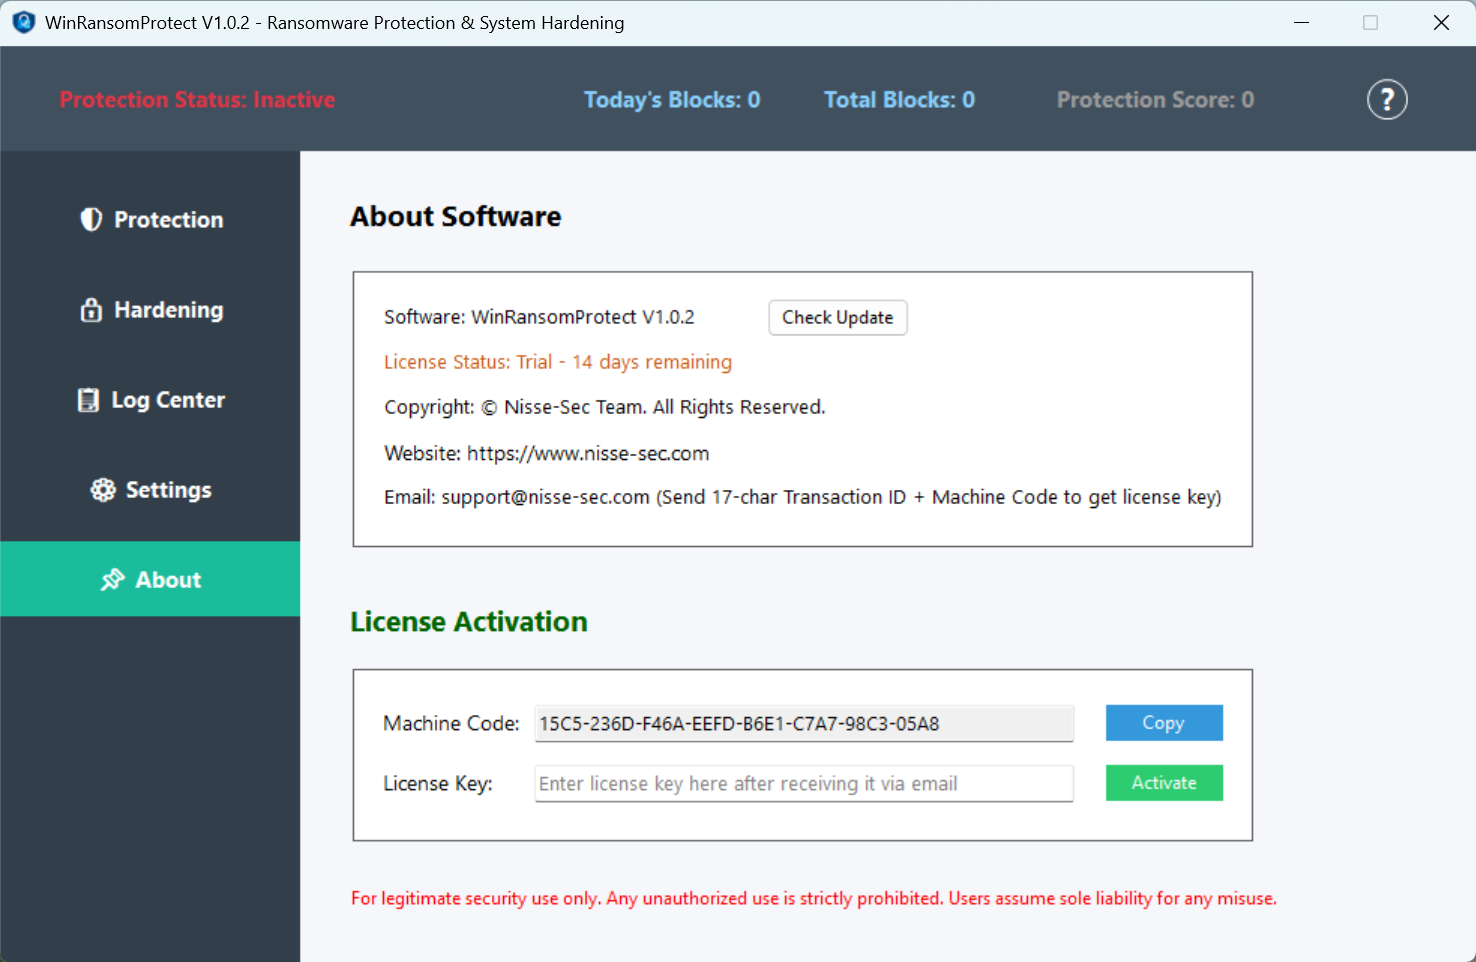Click the Protection shield icon in sidebar
This screenshot has width=1476, height=962.
(91, 219)
